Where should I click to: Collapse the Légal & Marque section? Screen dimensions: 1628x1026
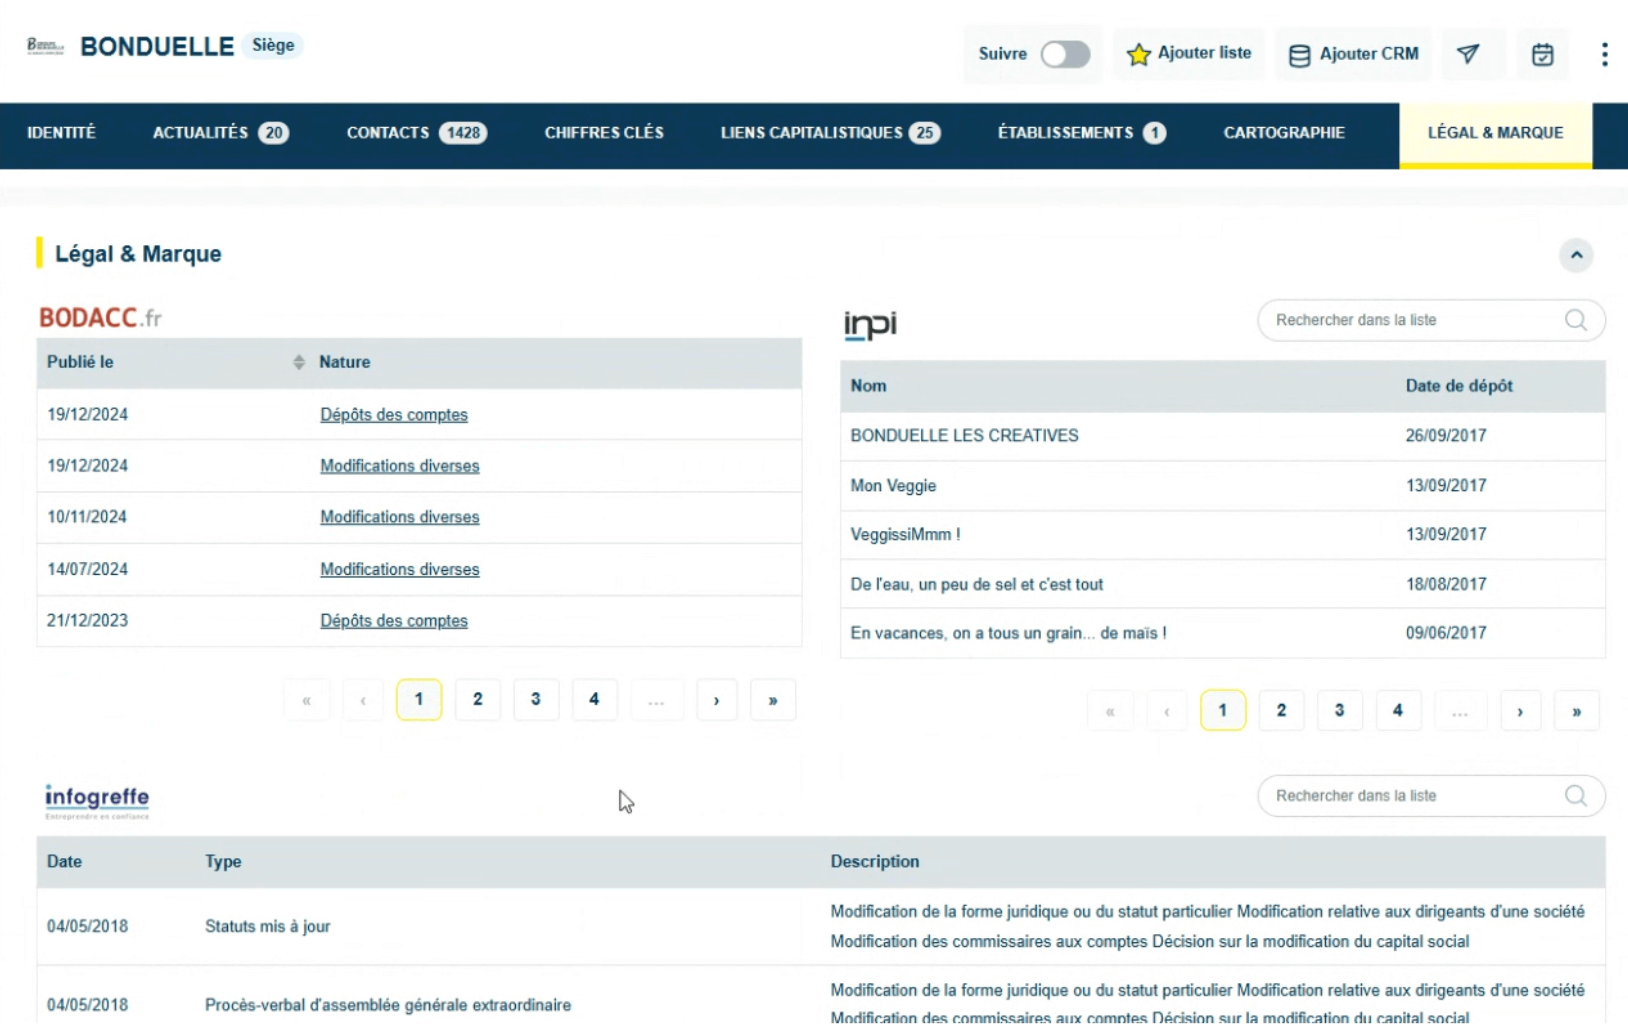click(1576, 255)
